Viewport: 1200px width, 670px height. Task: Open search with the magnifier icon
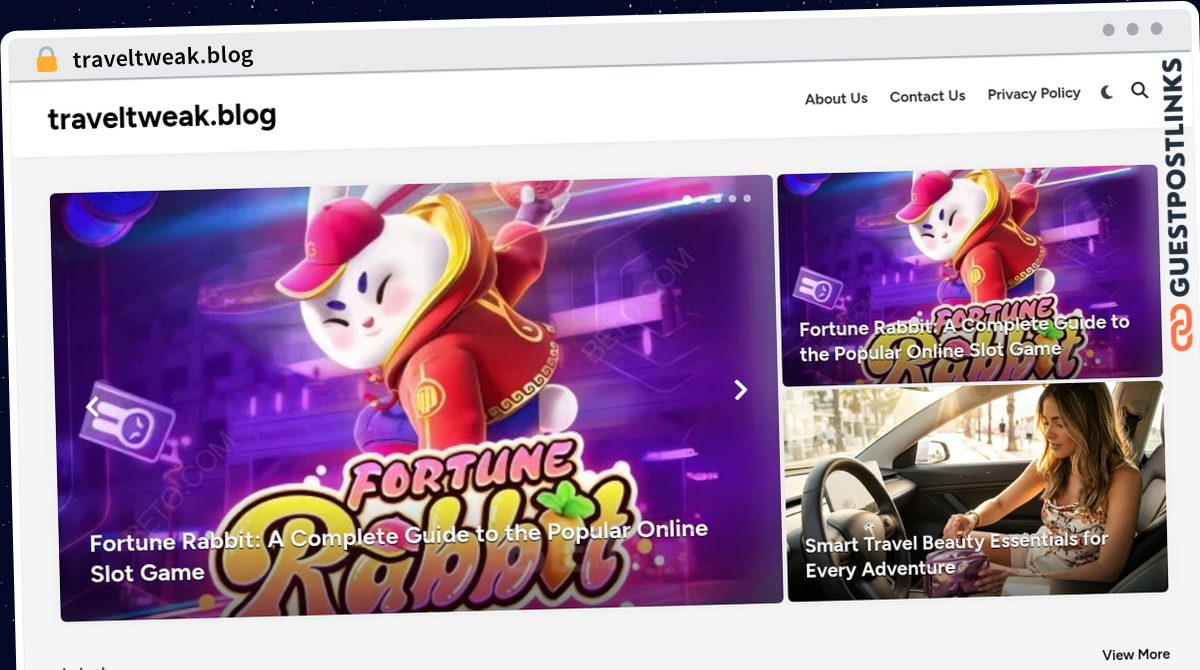(x=1139, y=90)
